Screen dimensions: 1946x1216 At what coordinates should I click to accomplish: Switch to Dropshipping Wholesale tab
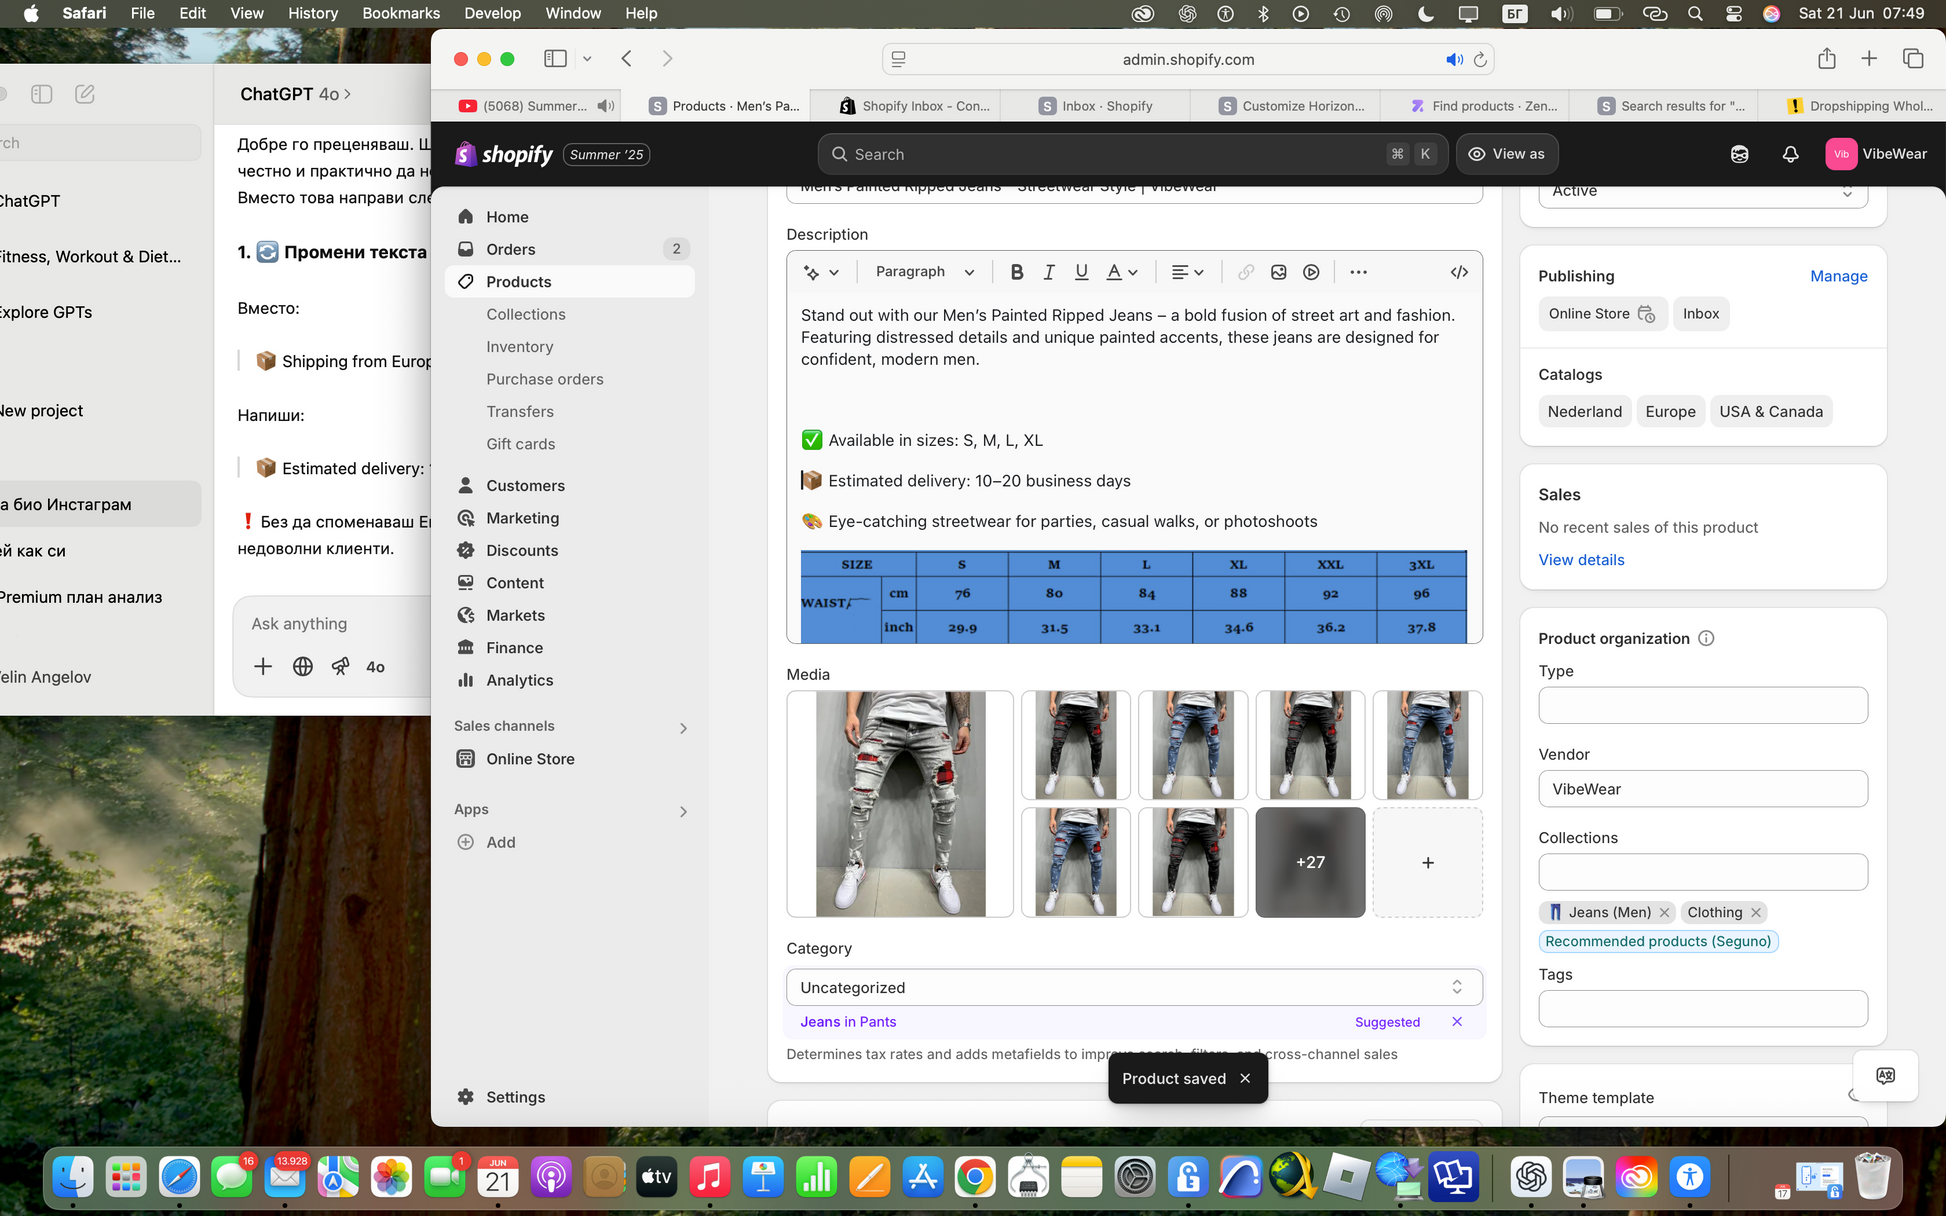tap(1860, 106)
